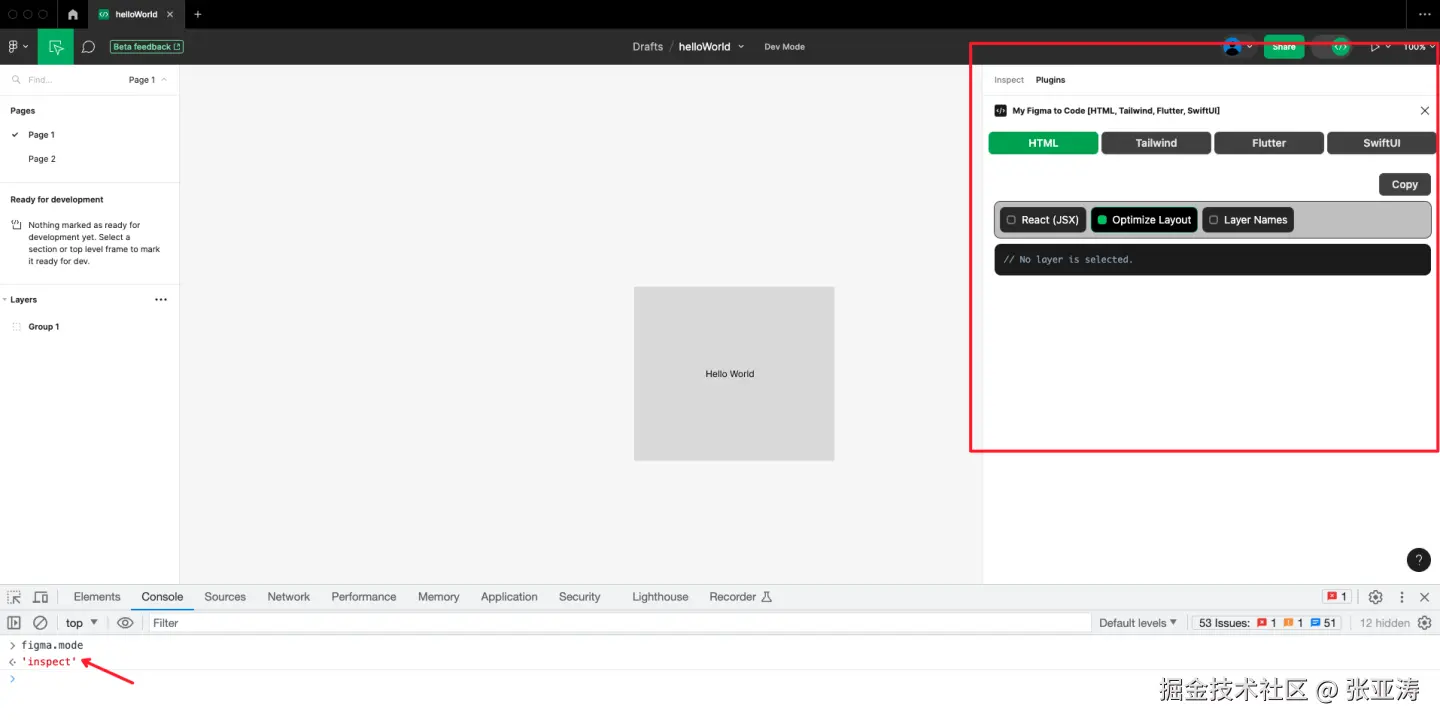Select the SwiftUI output button

click(x=1382, y=143)
